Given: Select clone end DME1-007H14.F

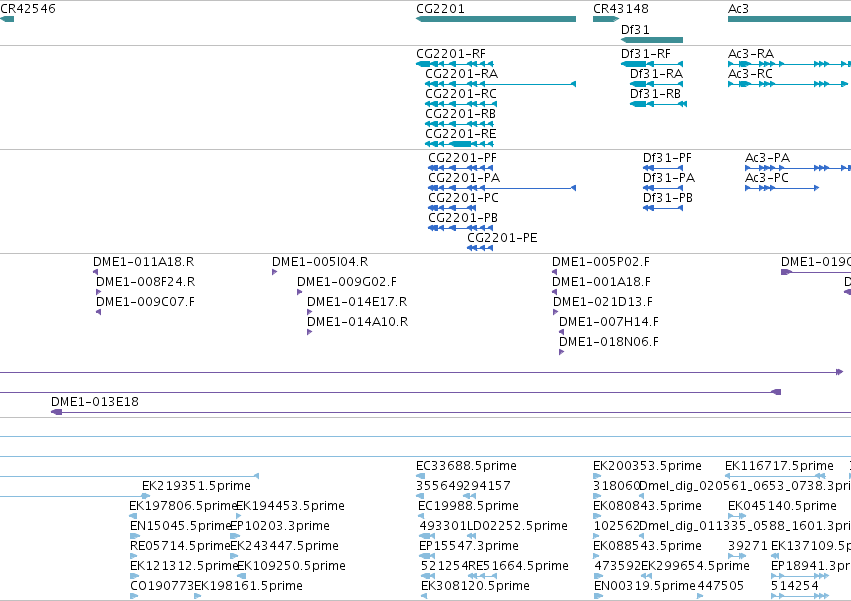Looking at the screenshot, I should 561,332.
